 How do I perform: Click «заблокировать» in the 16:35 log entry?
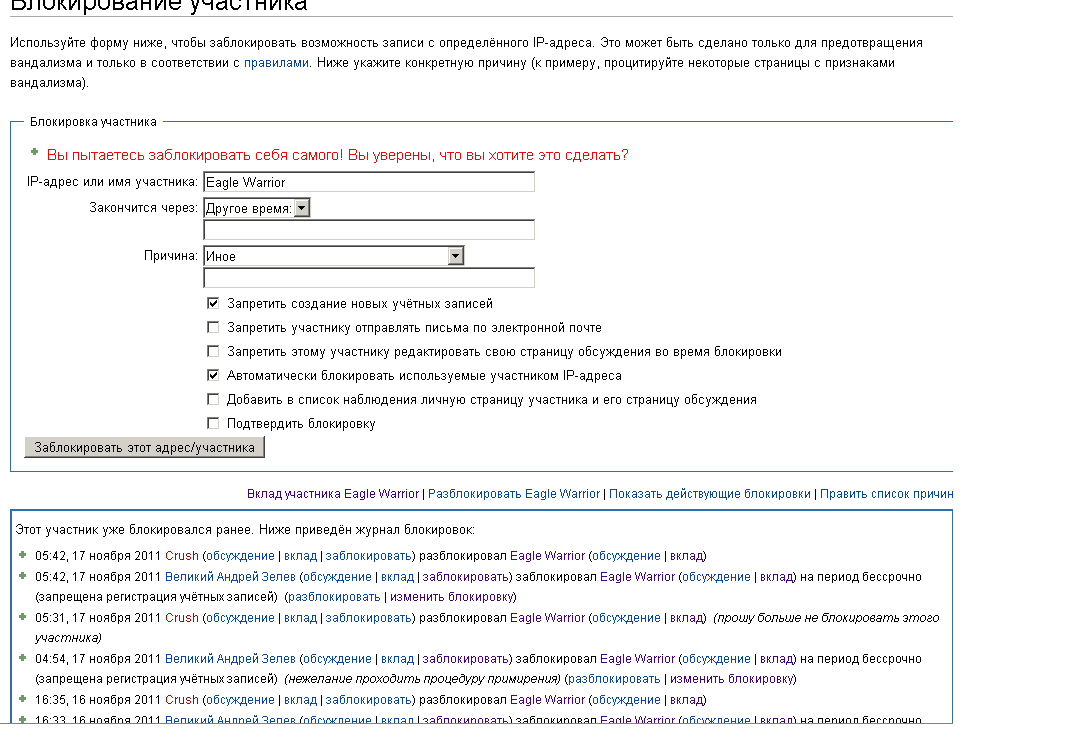368,699
